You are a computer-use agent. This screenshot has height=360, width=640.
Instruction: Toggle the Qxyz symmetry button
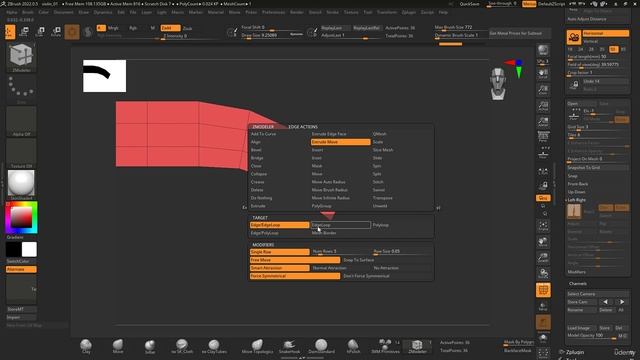coord(543,198)
